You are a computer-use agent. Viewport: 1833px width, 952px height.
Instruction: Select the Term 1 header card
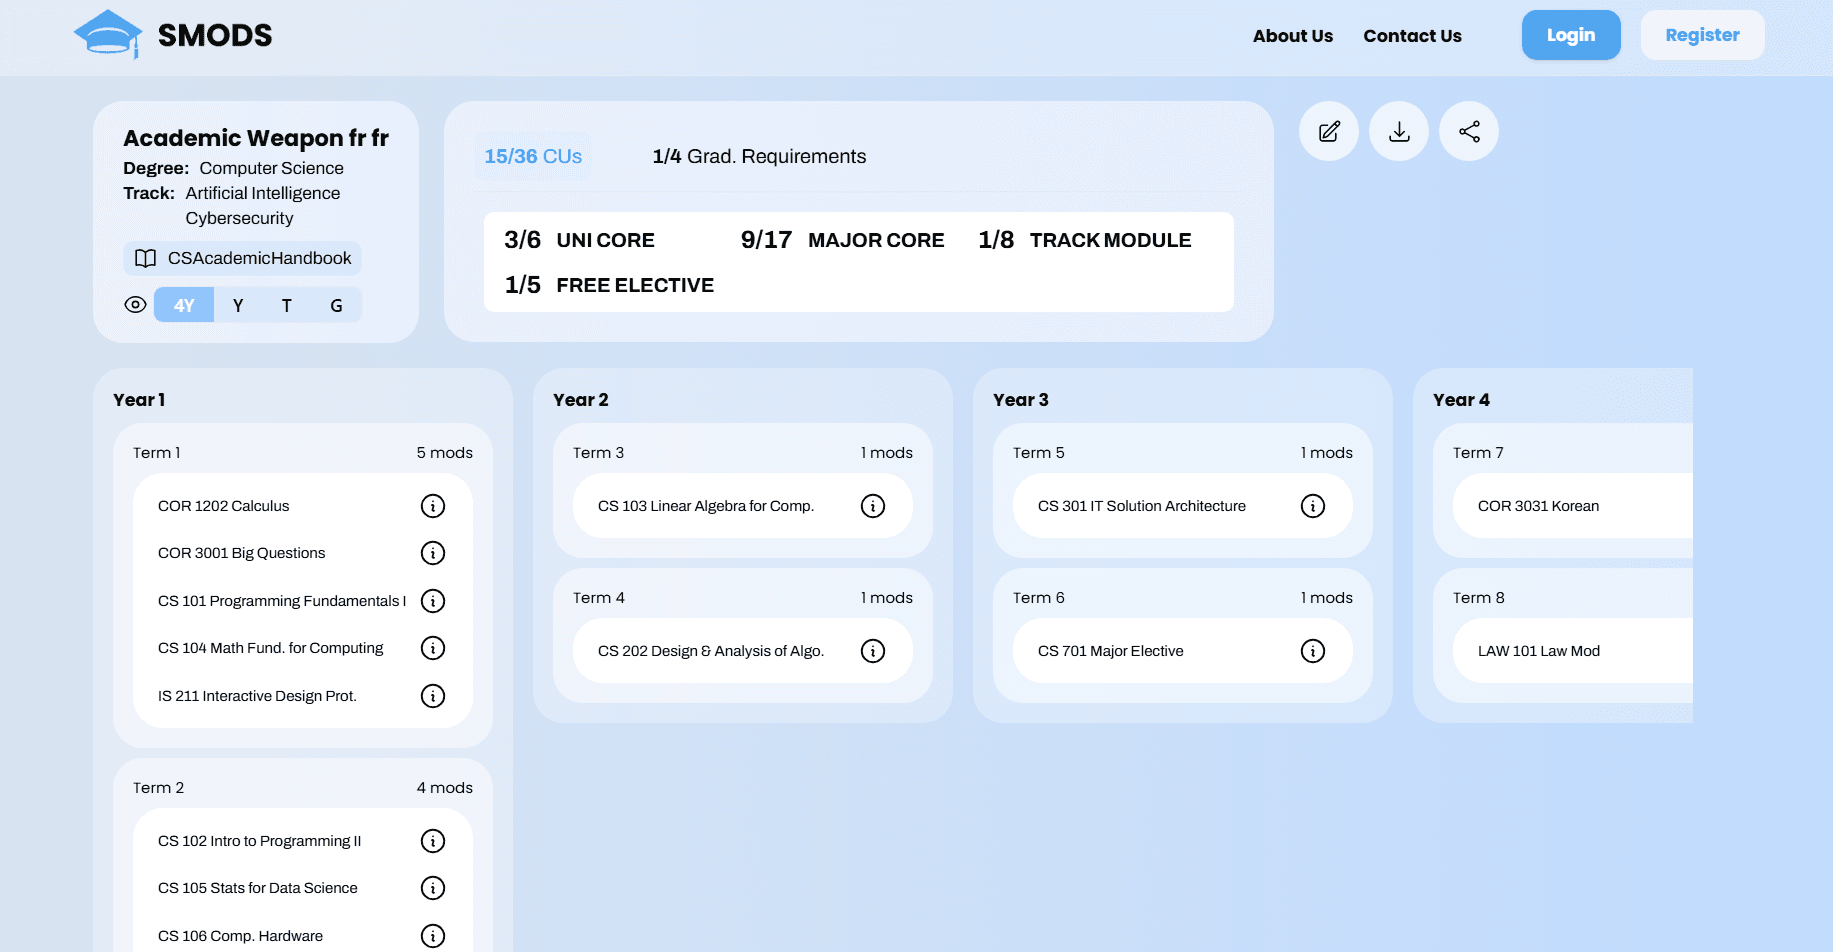pos(302,452)
